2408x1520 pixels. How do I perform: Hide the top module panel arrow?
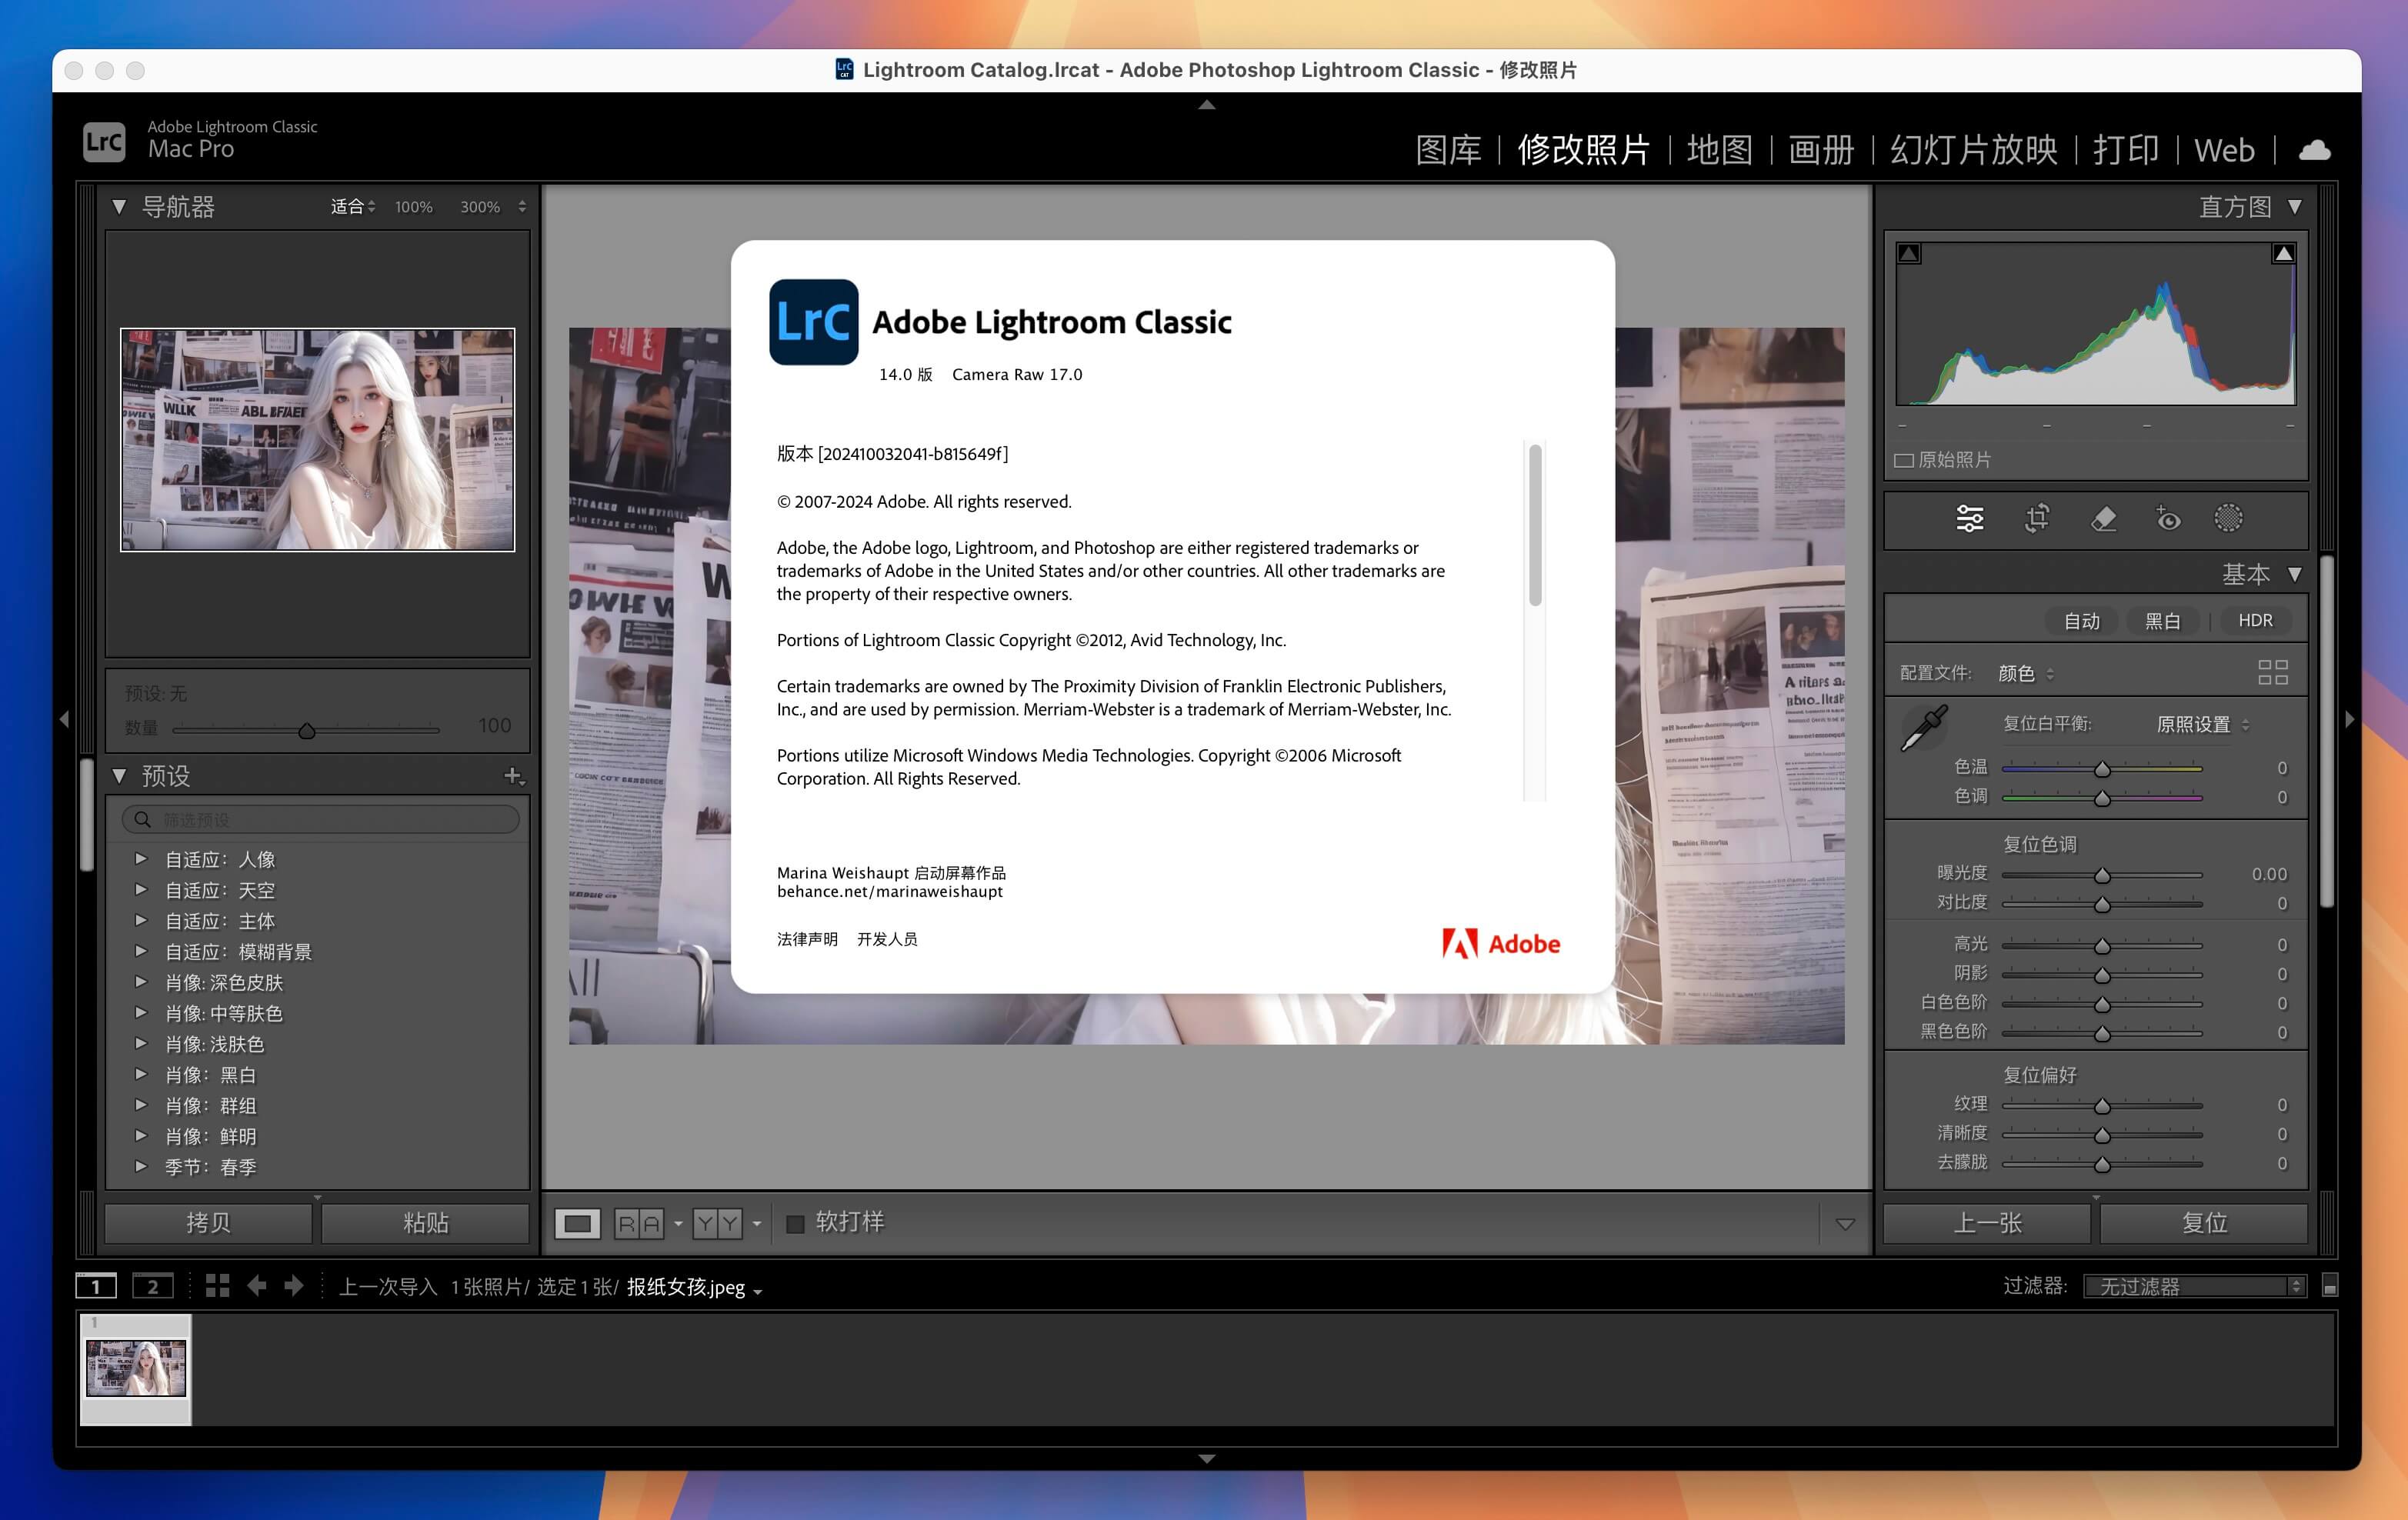click(x=1207, y=104)
